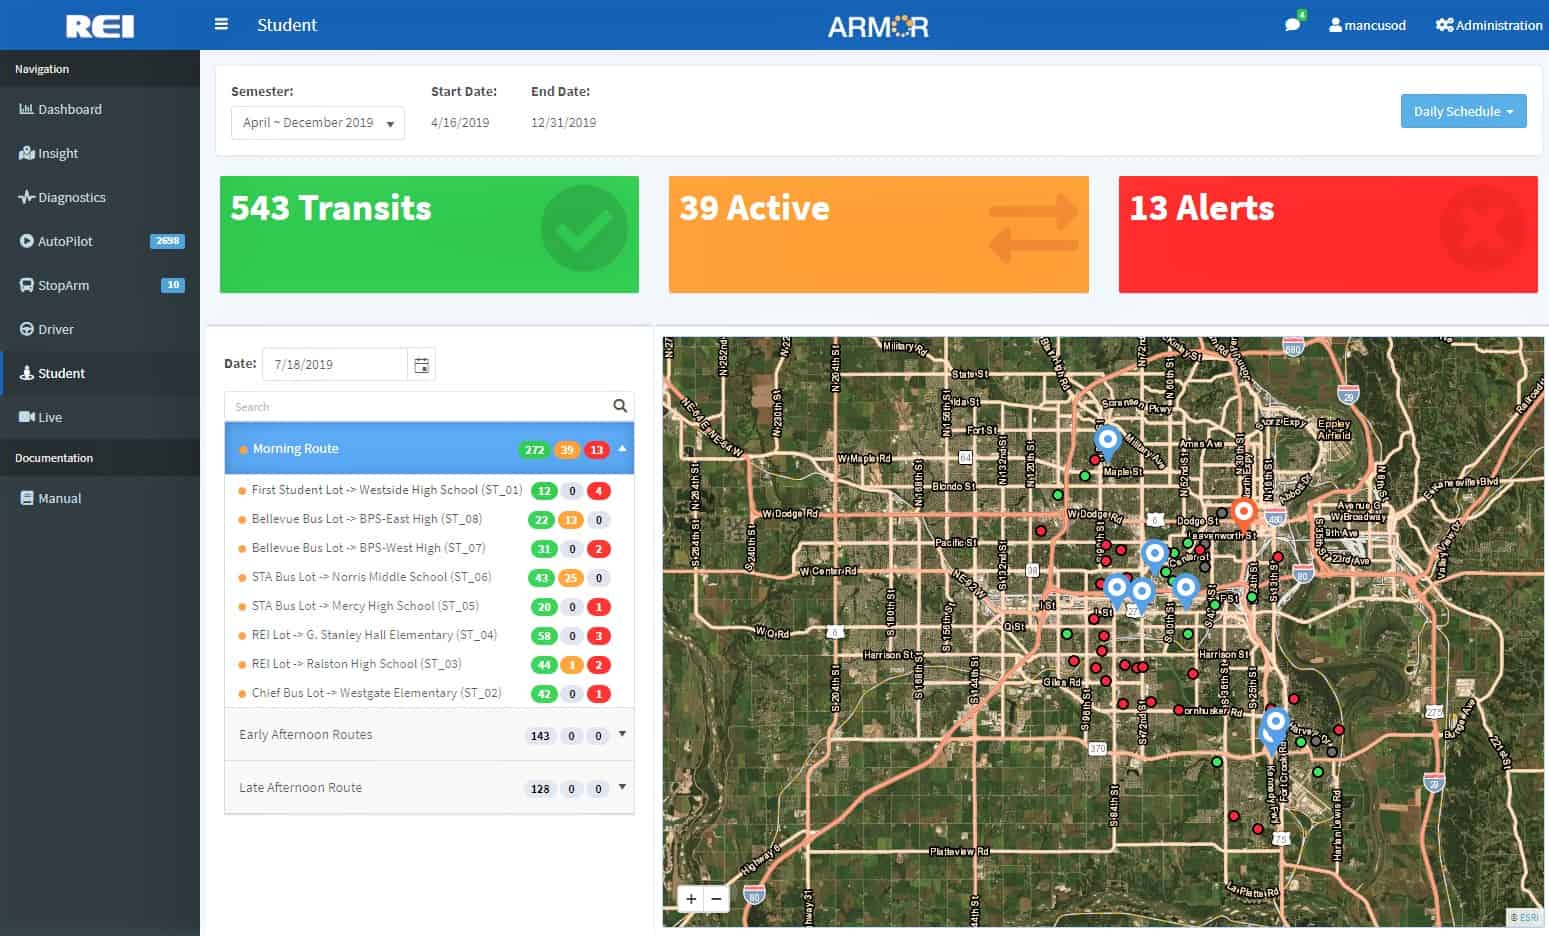Click the hamburger menu icon
Viewport: 1549px width, 936px height.
(x=221, y=24)
